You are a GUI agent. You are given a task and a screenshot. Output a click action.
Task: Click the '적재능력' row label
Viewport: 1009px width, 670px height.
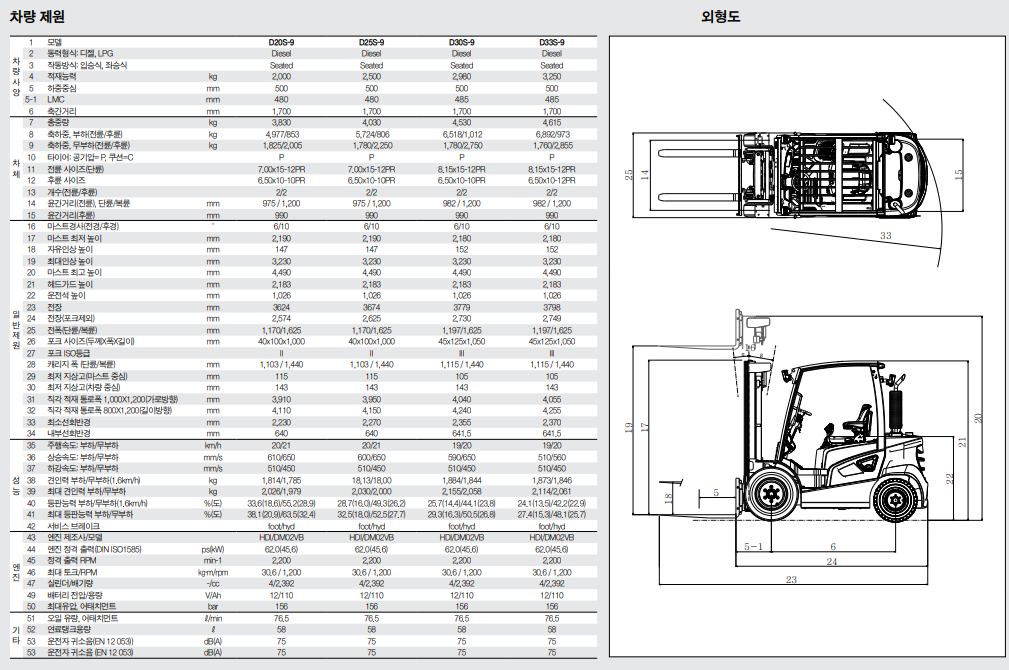coord(61,77)
